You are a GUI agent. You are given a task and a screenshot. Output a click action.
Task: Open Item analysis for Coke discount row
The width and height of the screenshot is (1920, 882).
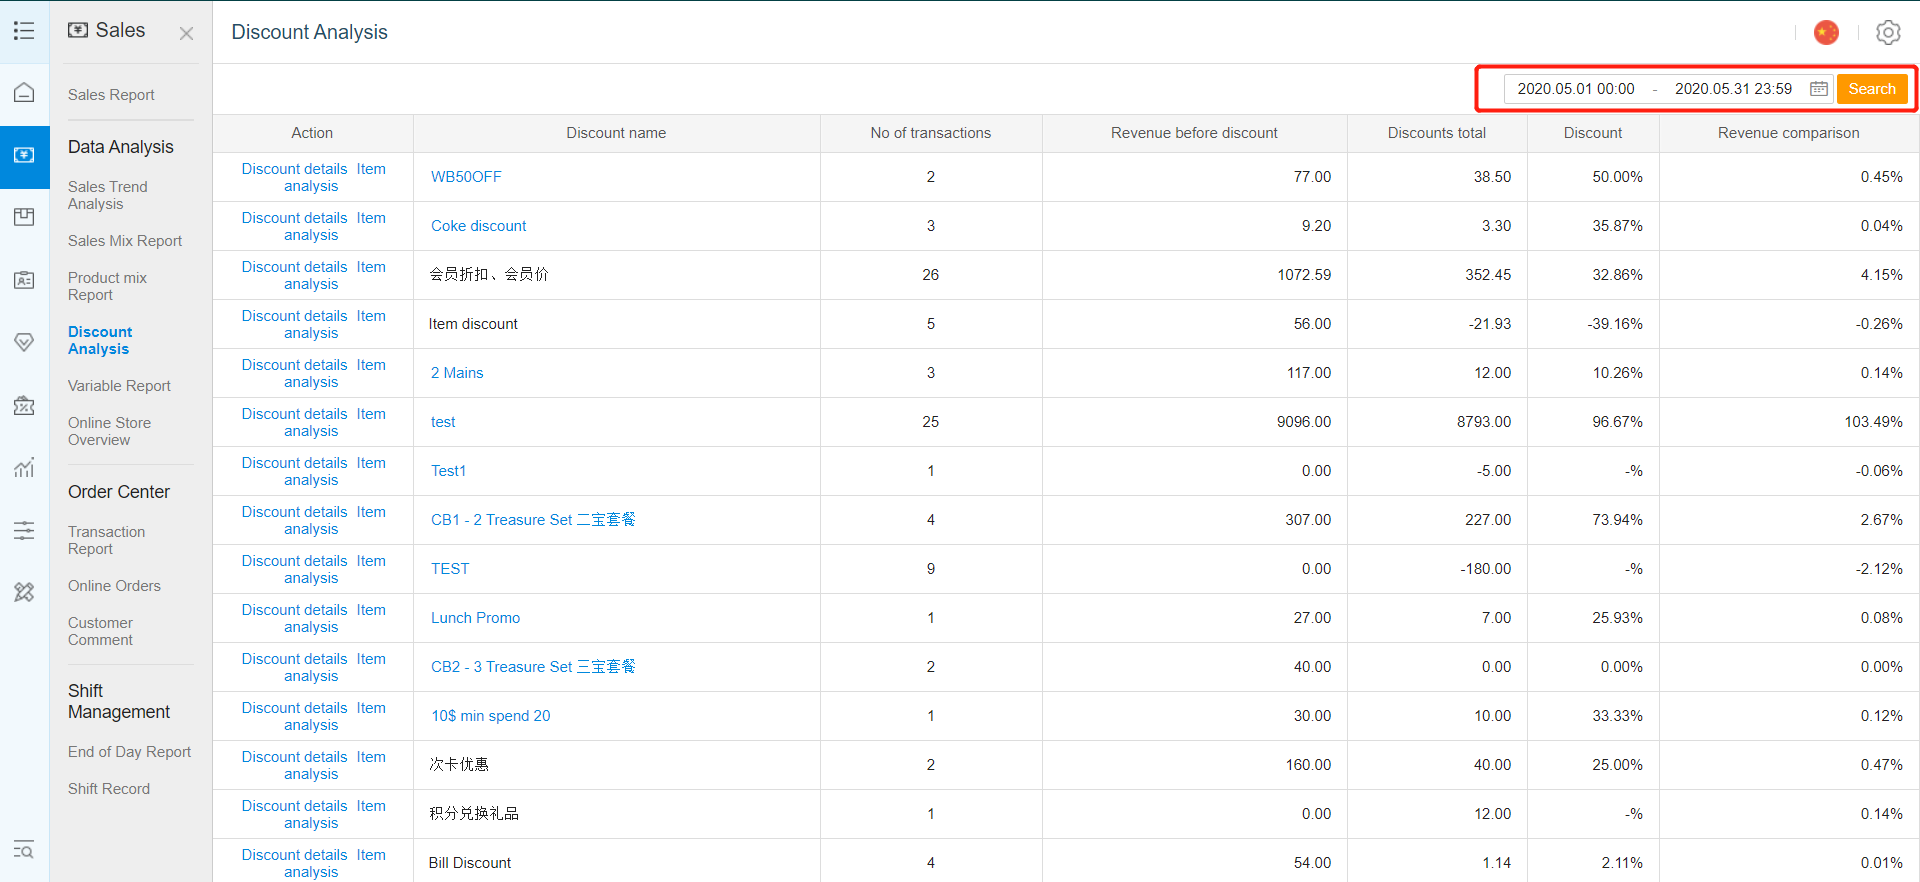pos(335,226)
